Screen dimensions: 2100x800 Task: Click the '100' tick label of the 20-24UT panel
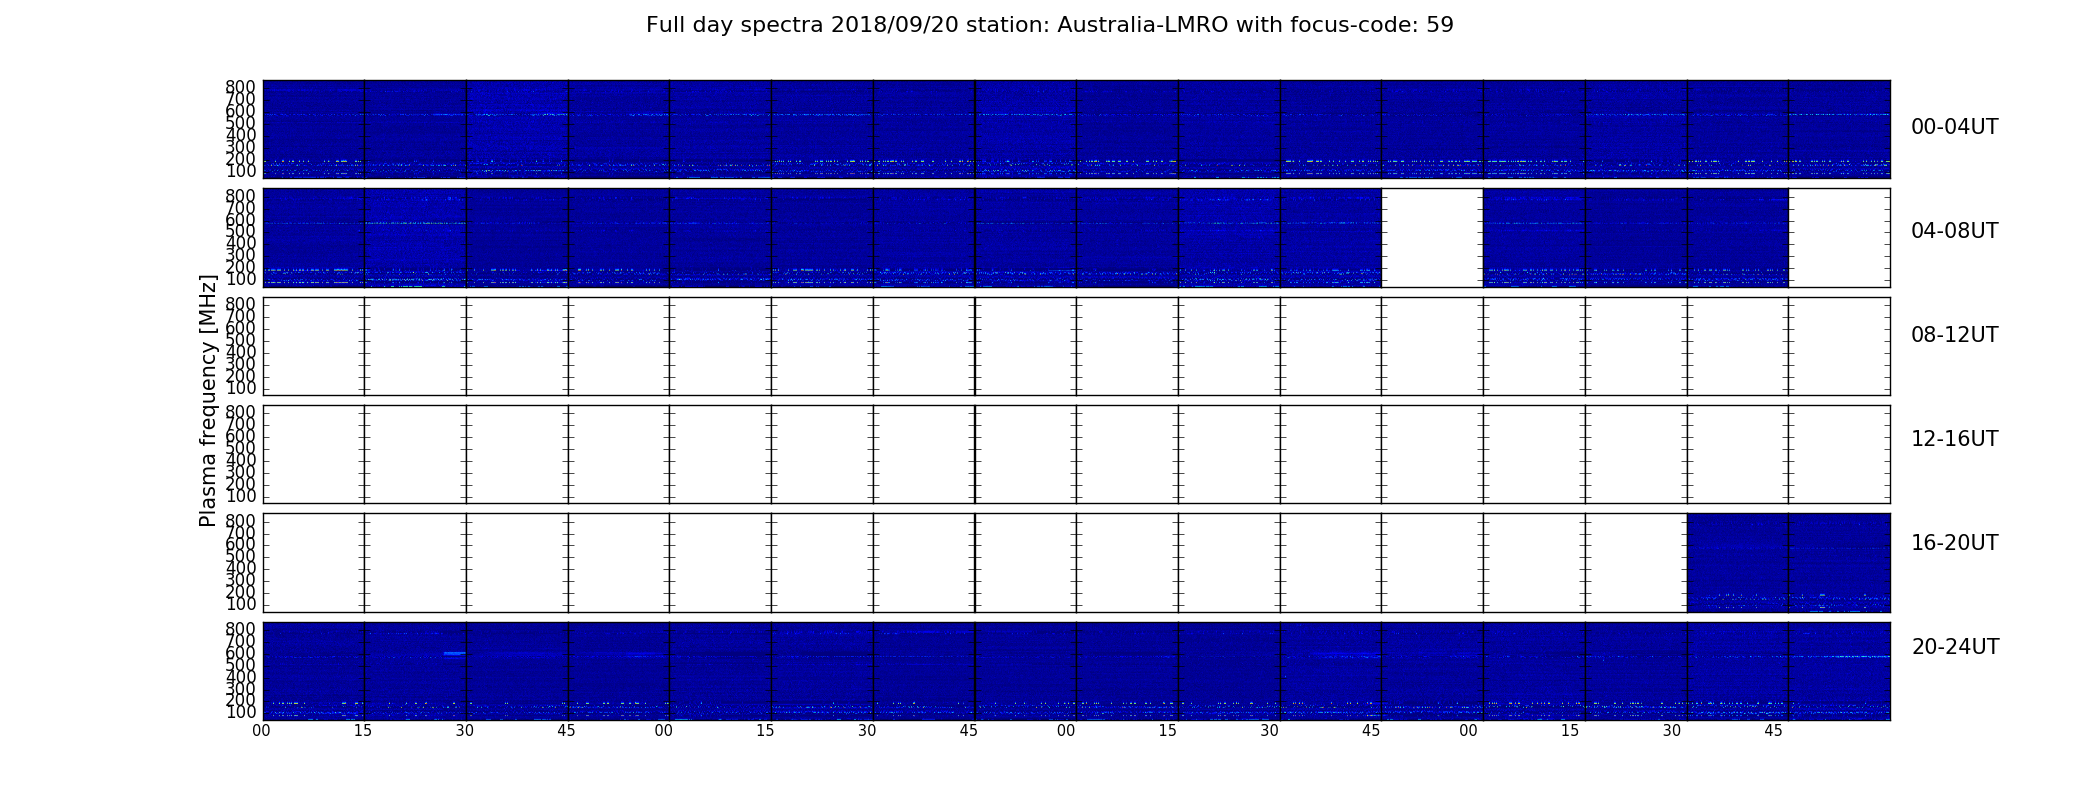tap(240, 712)
